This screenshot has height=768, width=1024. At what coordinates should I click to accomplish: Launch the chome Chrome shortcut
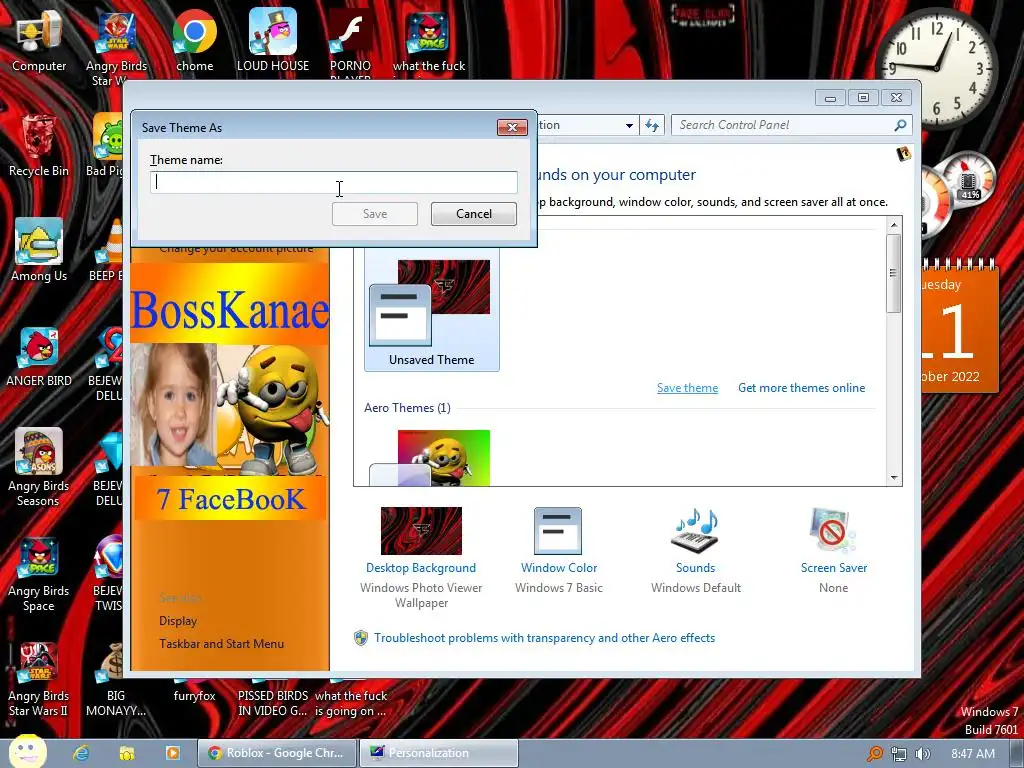coord(195,39)
